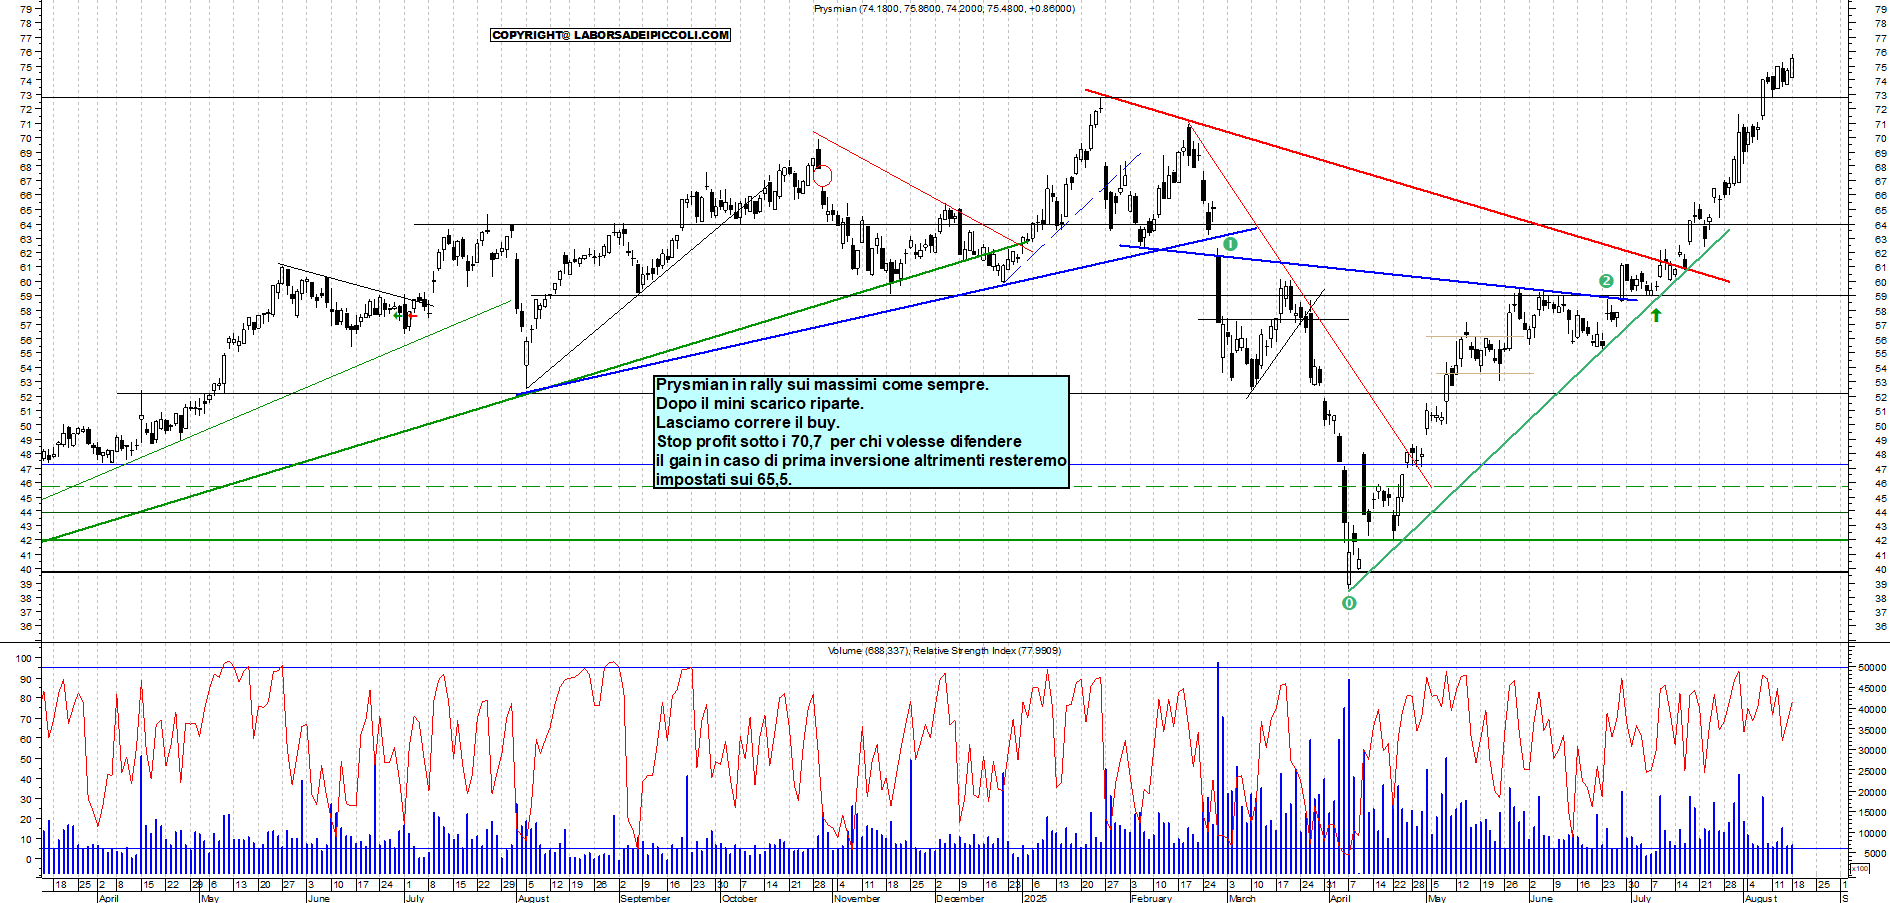The height and width of the screenshot is (903, 1890).
Task: Click the February label on the time axis
Action: pos(1151,898)
